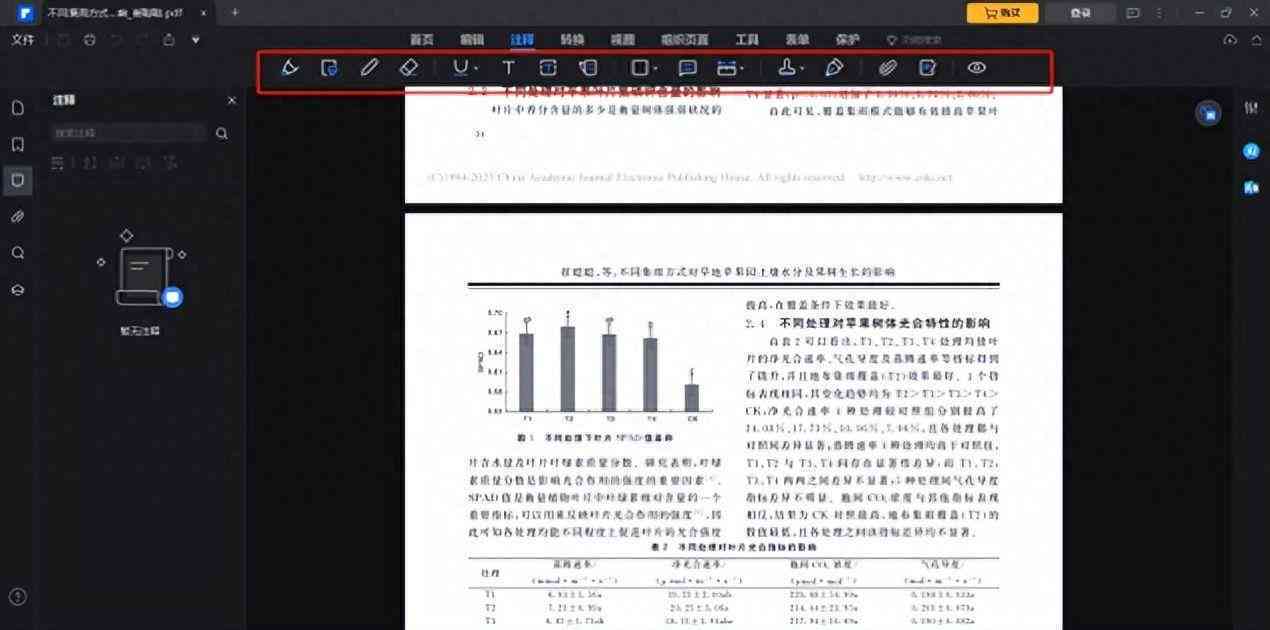Open the attachments sidebar panel

(x=18, y=217)
